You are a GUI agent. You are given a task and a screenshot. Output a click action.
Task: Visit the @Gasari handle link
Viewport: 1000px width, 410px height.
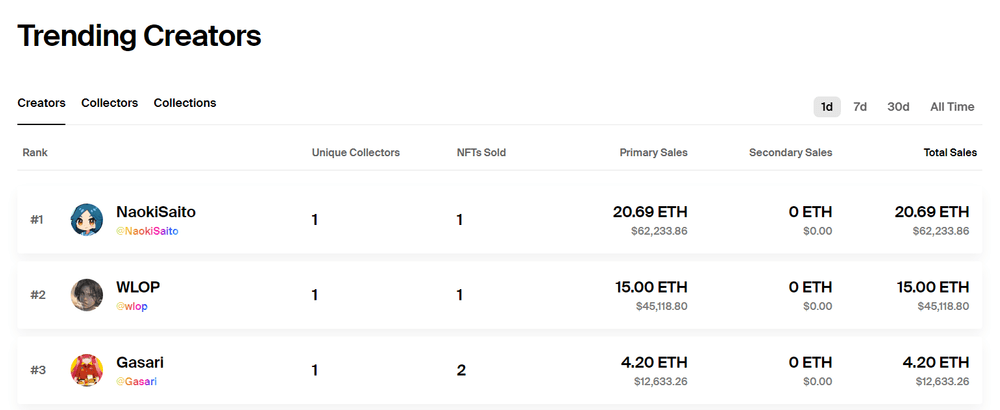[x=137, y=381]
